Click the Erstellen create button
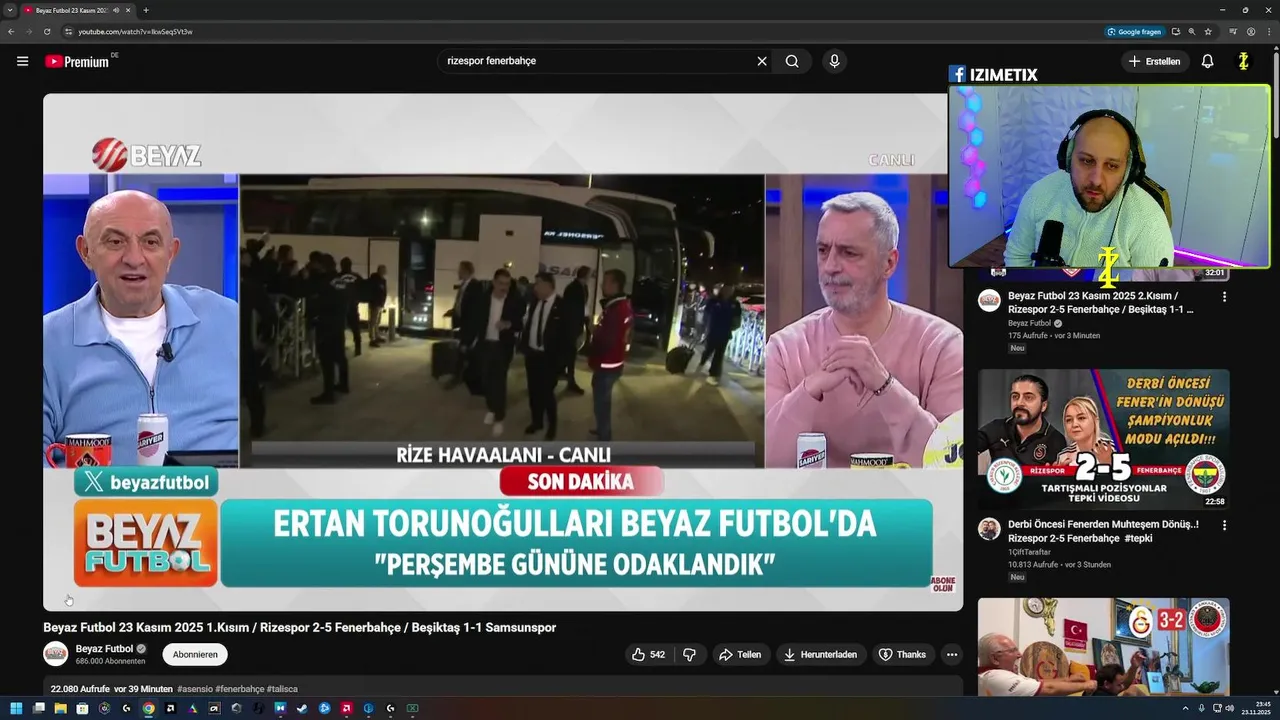Screen dimensions: 1280x720 (1154, 61)
